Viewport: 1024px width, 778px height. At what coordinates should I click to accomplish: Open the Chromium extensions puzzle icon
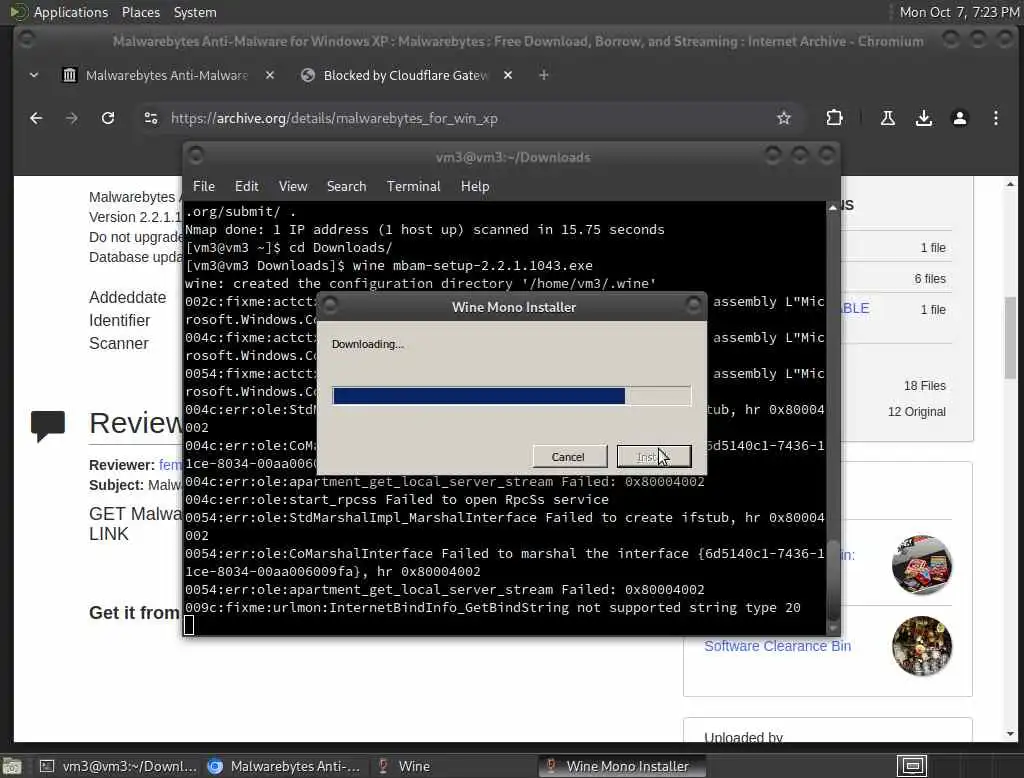pos(834,118)
